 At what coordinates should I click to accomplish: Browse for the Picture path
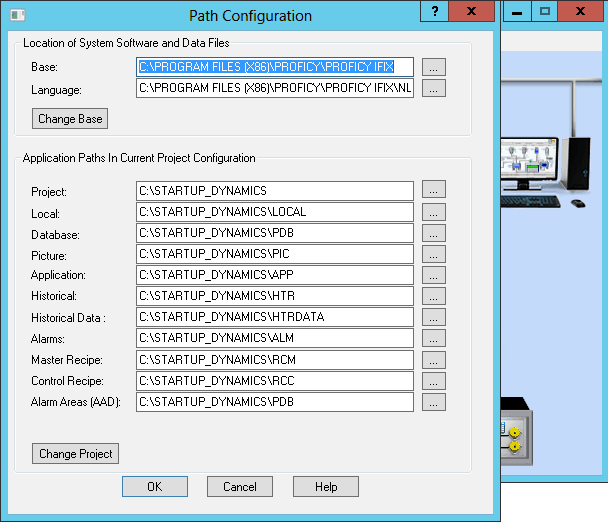point(434,254)
